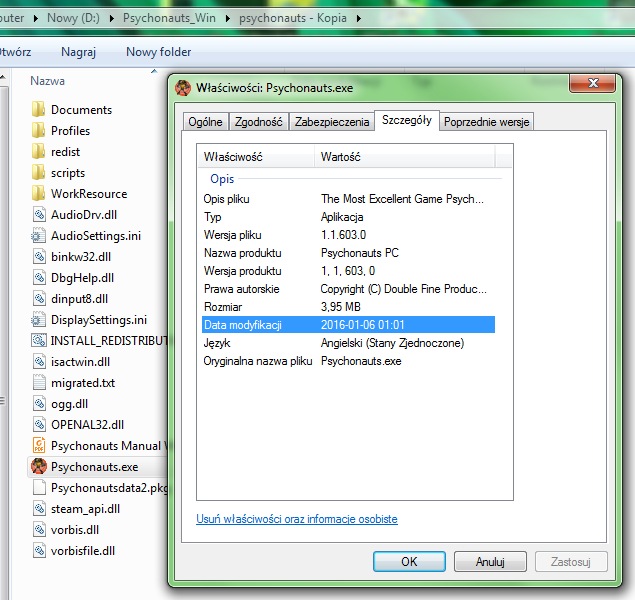The width and height of the screenshot is (635, 600).
Task: Click the DbgHelp.dll file icon
Action: [x=39, y=278]
